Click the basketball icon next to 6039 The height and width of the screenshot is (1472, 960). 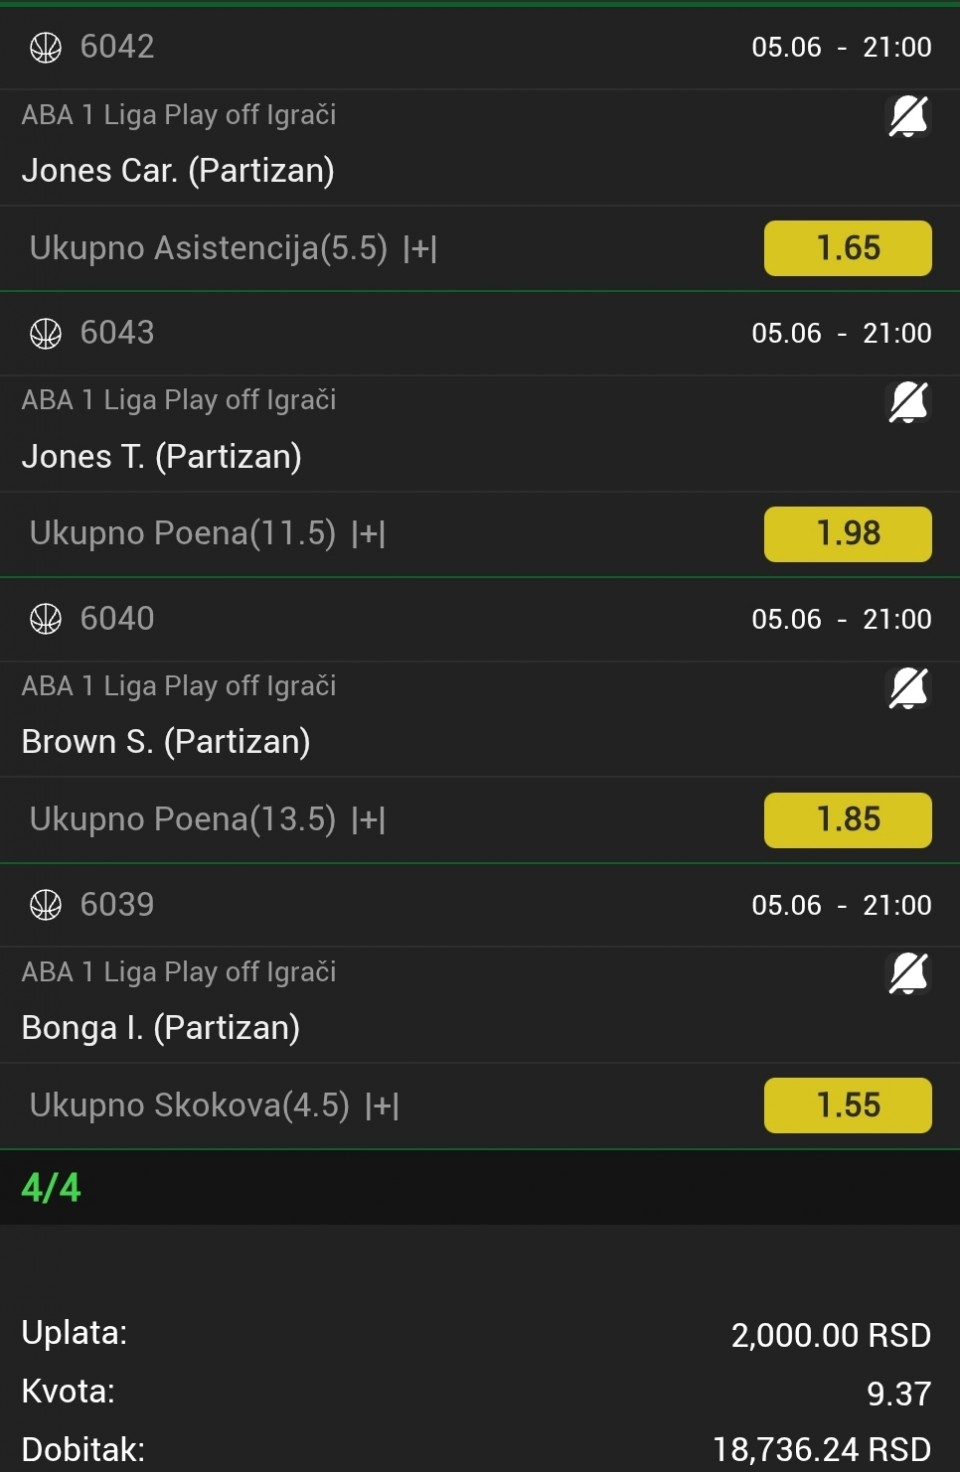(x=46, y=905)
